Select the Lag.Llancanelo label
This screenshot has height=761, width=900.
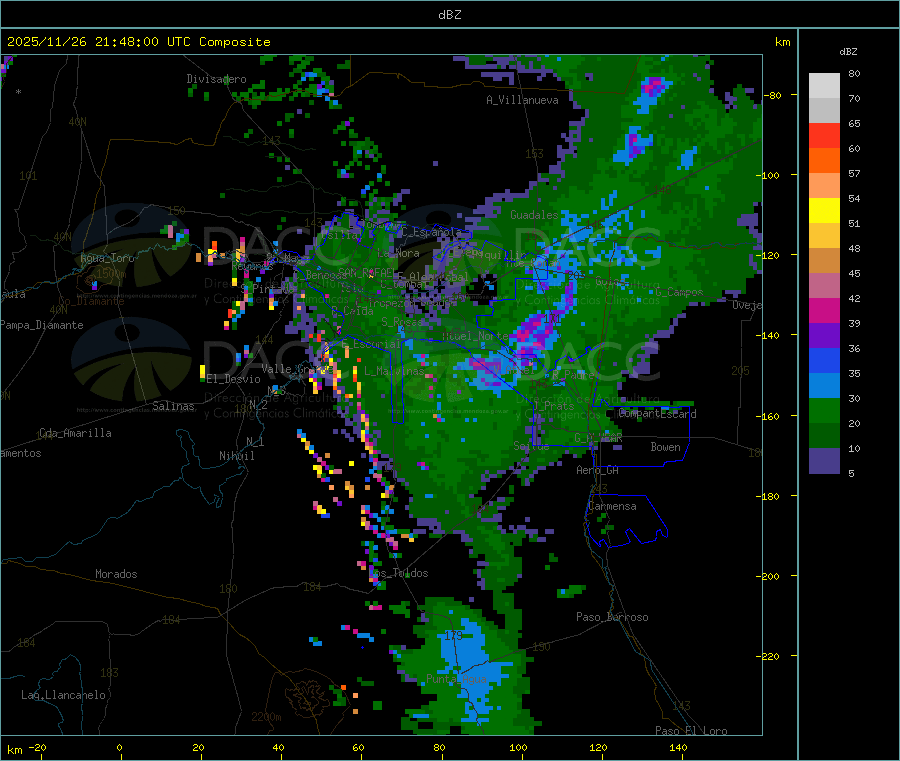pos(63,695)
